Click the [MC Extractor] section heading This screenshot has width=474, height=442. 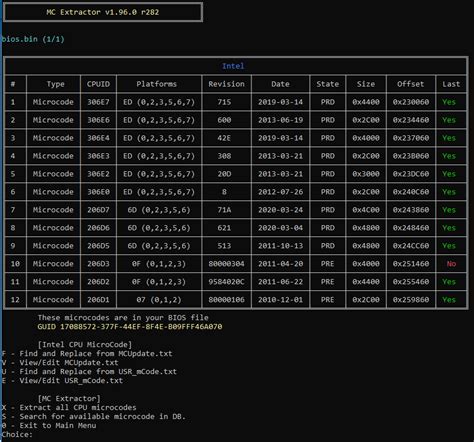coord(69,399)
